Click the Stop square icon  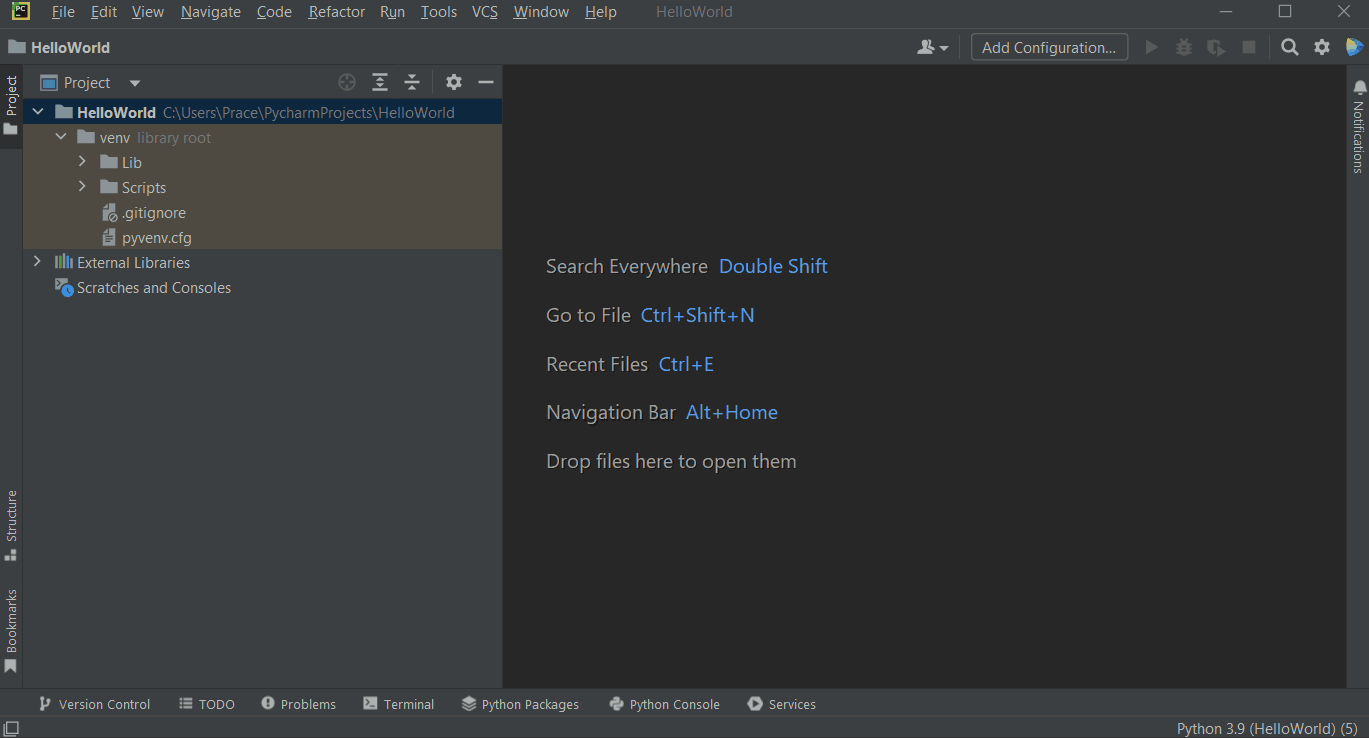[1249, 47]
